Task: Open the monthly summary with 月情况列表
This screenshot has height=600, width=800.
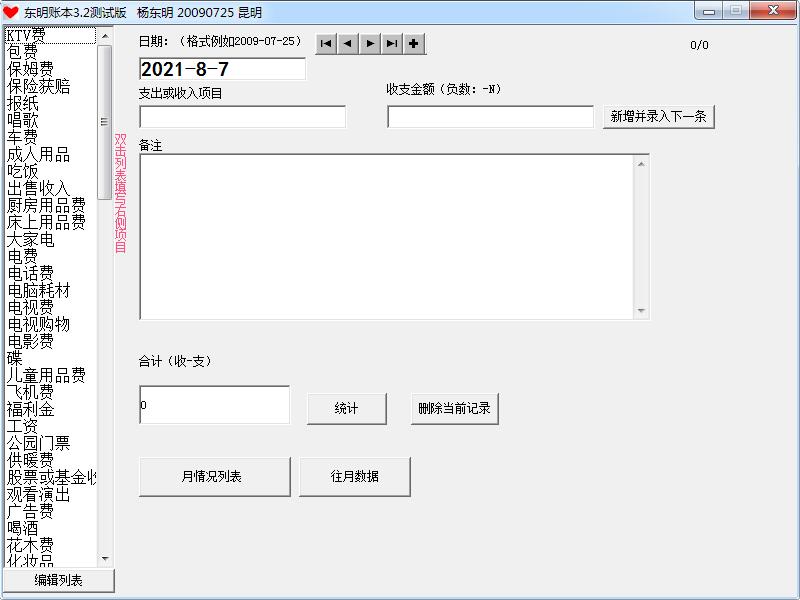Action: tap(213, 477)
